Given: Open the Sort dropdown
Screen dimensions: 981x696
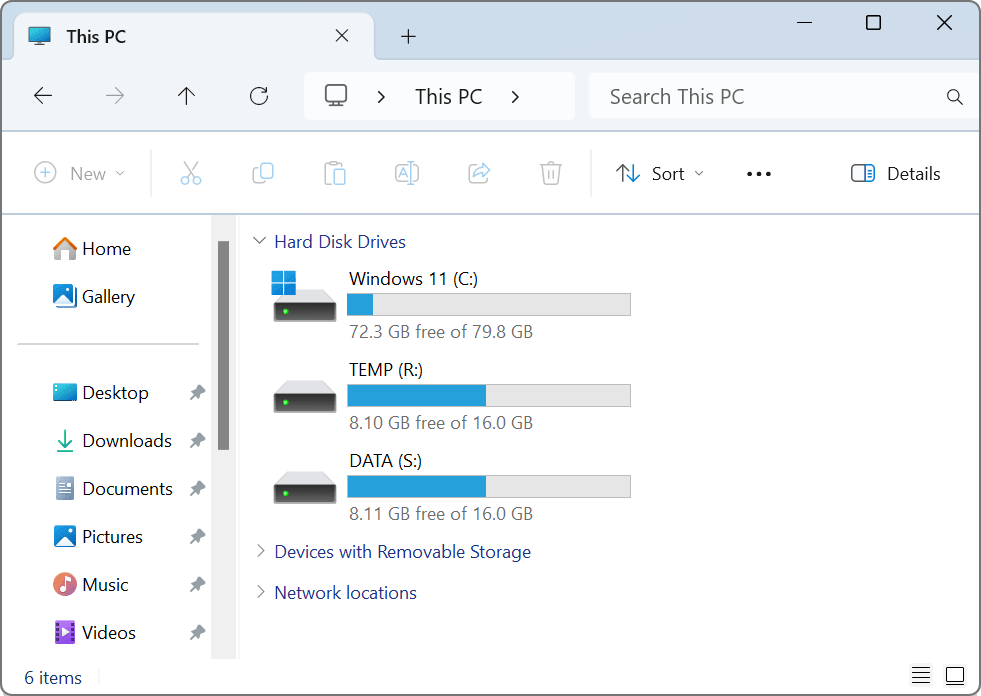Looking at the screenshot, I should coord(660,173).
